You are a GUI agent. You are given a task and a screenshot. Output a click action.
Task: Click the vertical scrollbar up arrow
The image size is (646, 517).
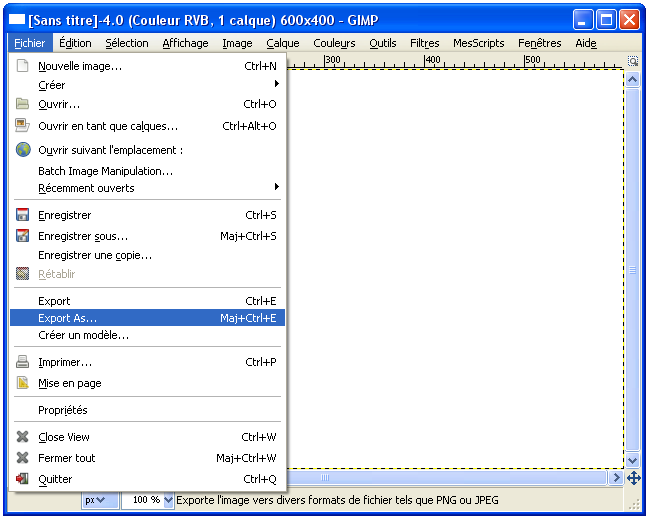click(x=632, y=79)
